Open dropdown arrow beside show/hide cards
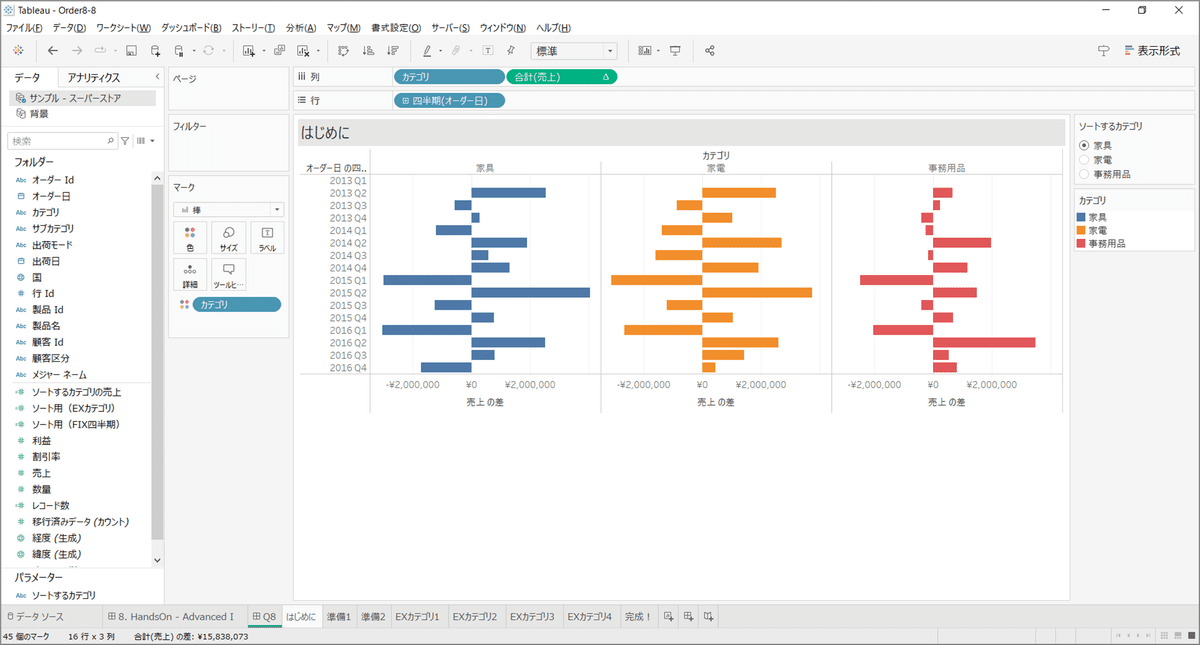Viewport: 1200px width, 645px height. 658,50
